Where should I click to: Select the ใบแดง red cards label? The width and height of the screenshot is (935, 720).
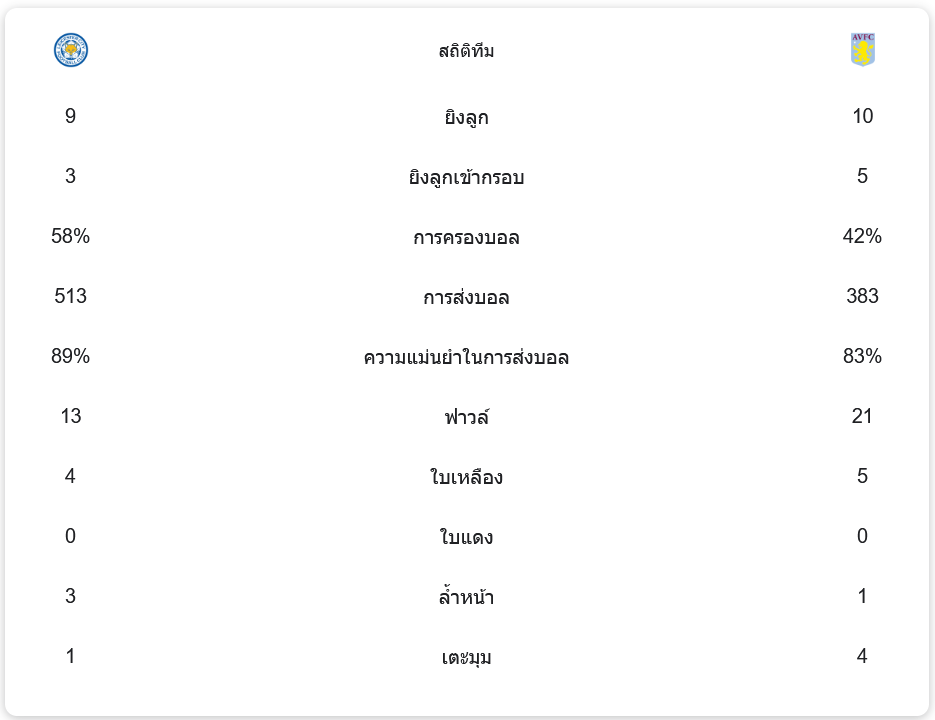(x=466, y=538)
